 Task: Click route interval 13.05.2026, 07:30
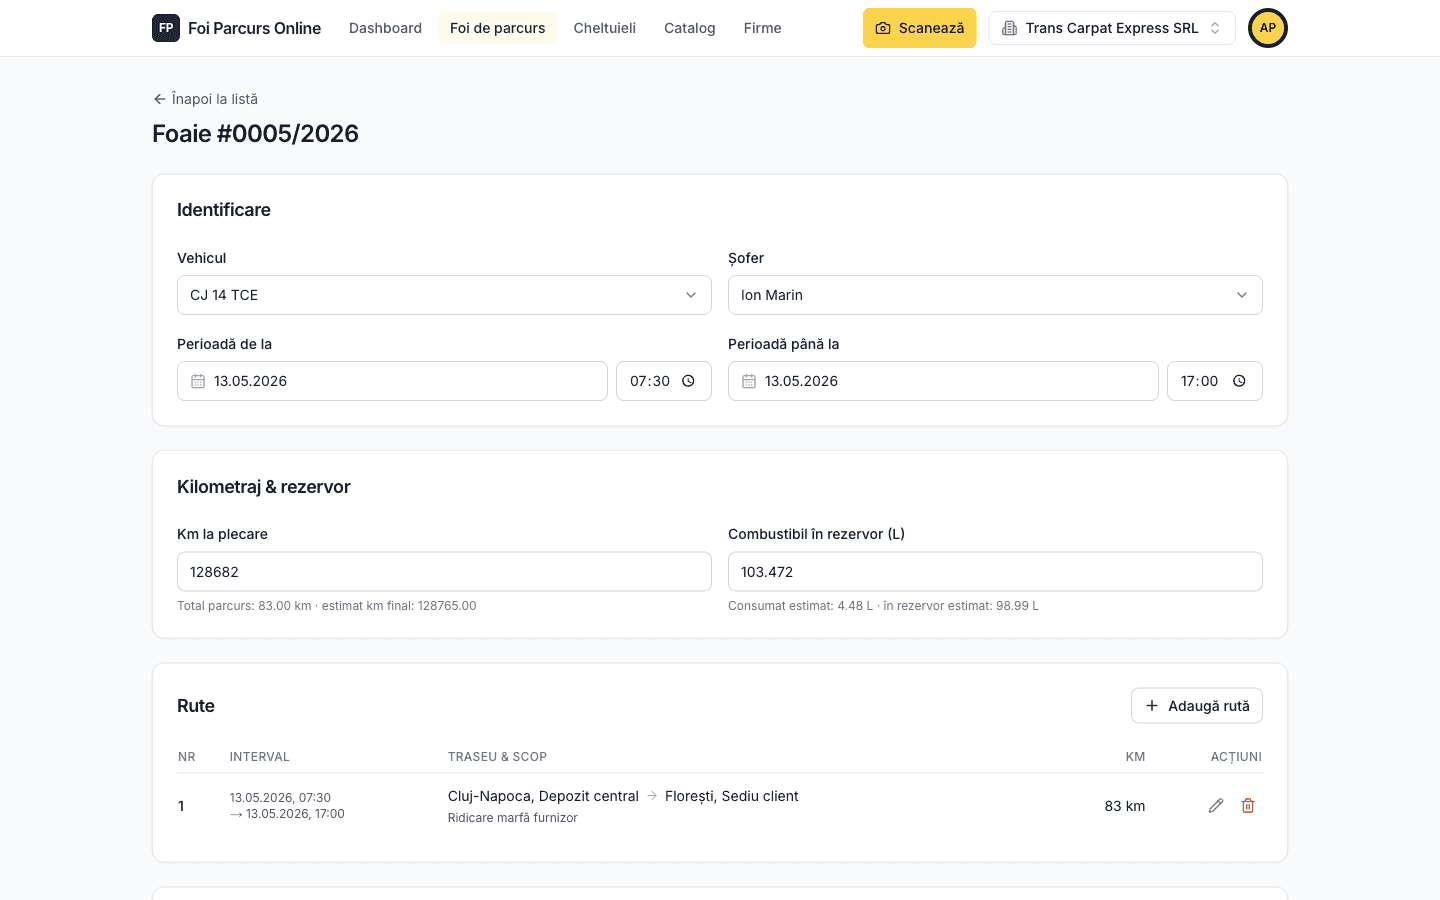[x=280, y=798]
